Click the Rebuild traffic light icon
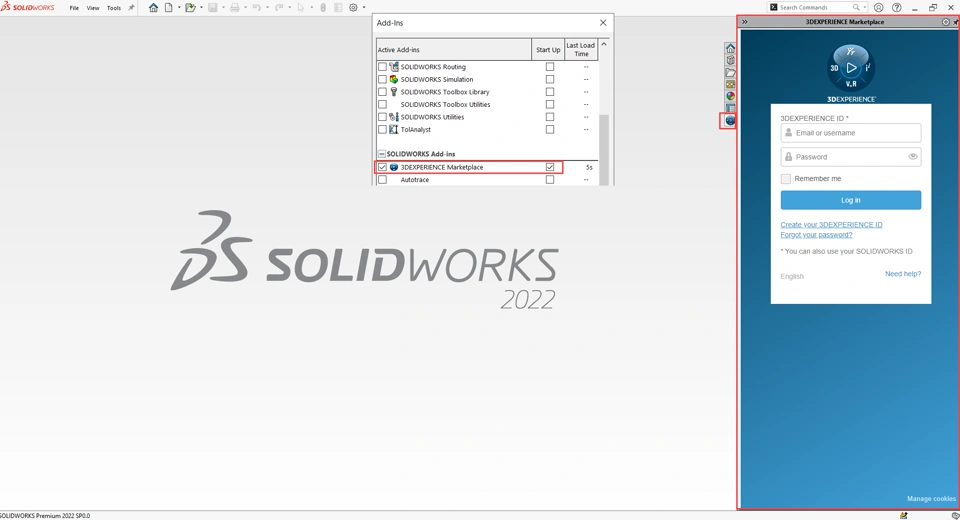 coord(323,7)
